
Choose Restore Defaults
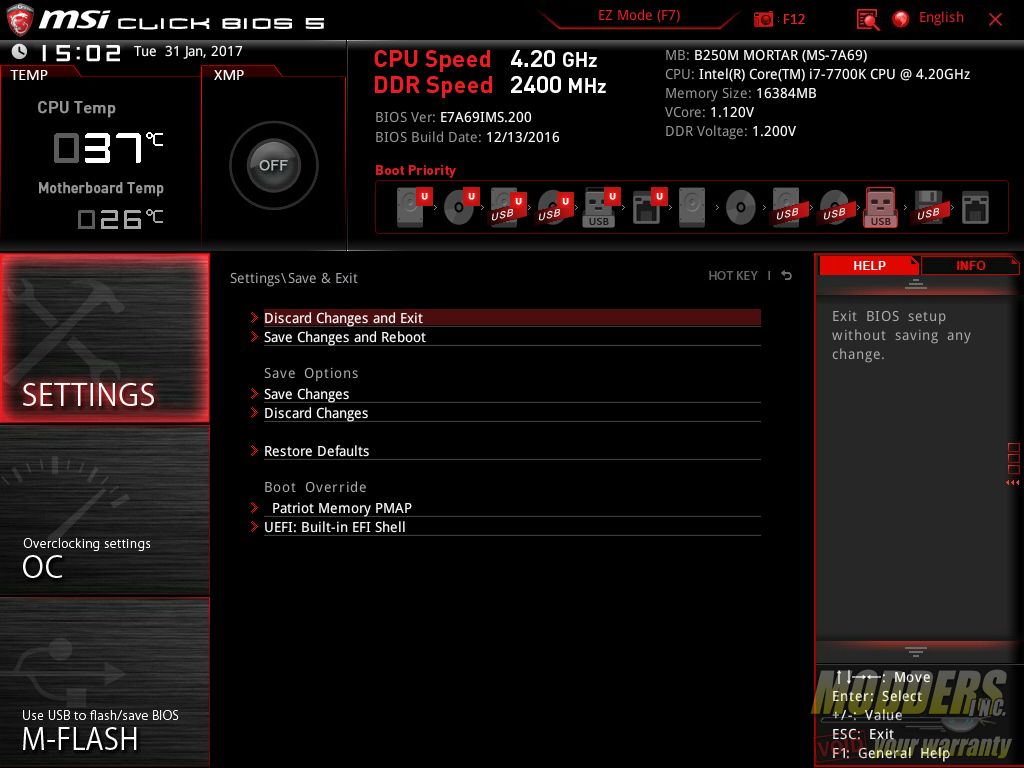tap(512, 451)
